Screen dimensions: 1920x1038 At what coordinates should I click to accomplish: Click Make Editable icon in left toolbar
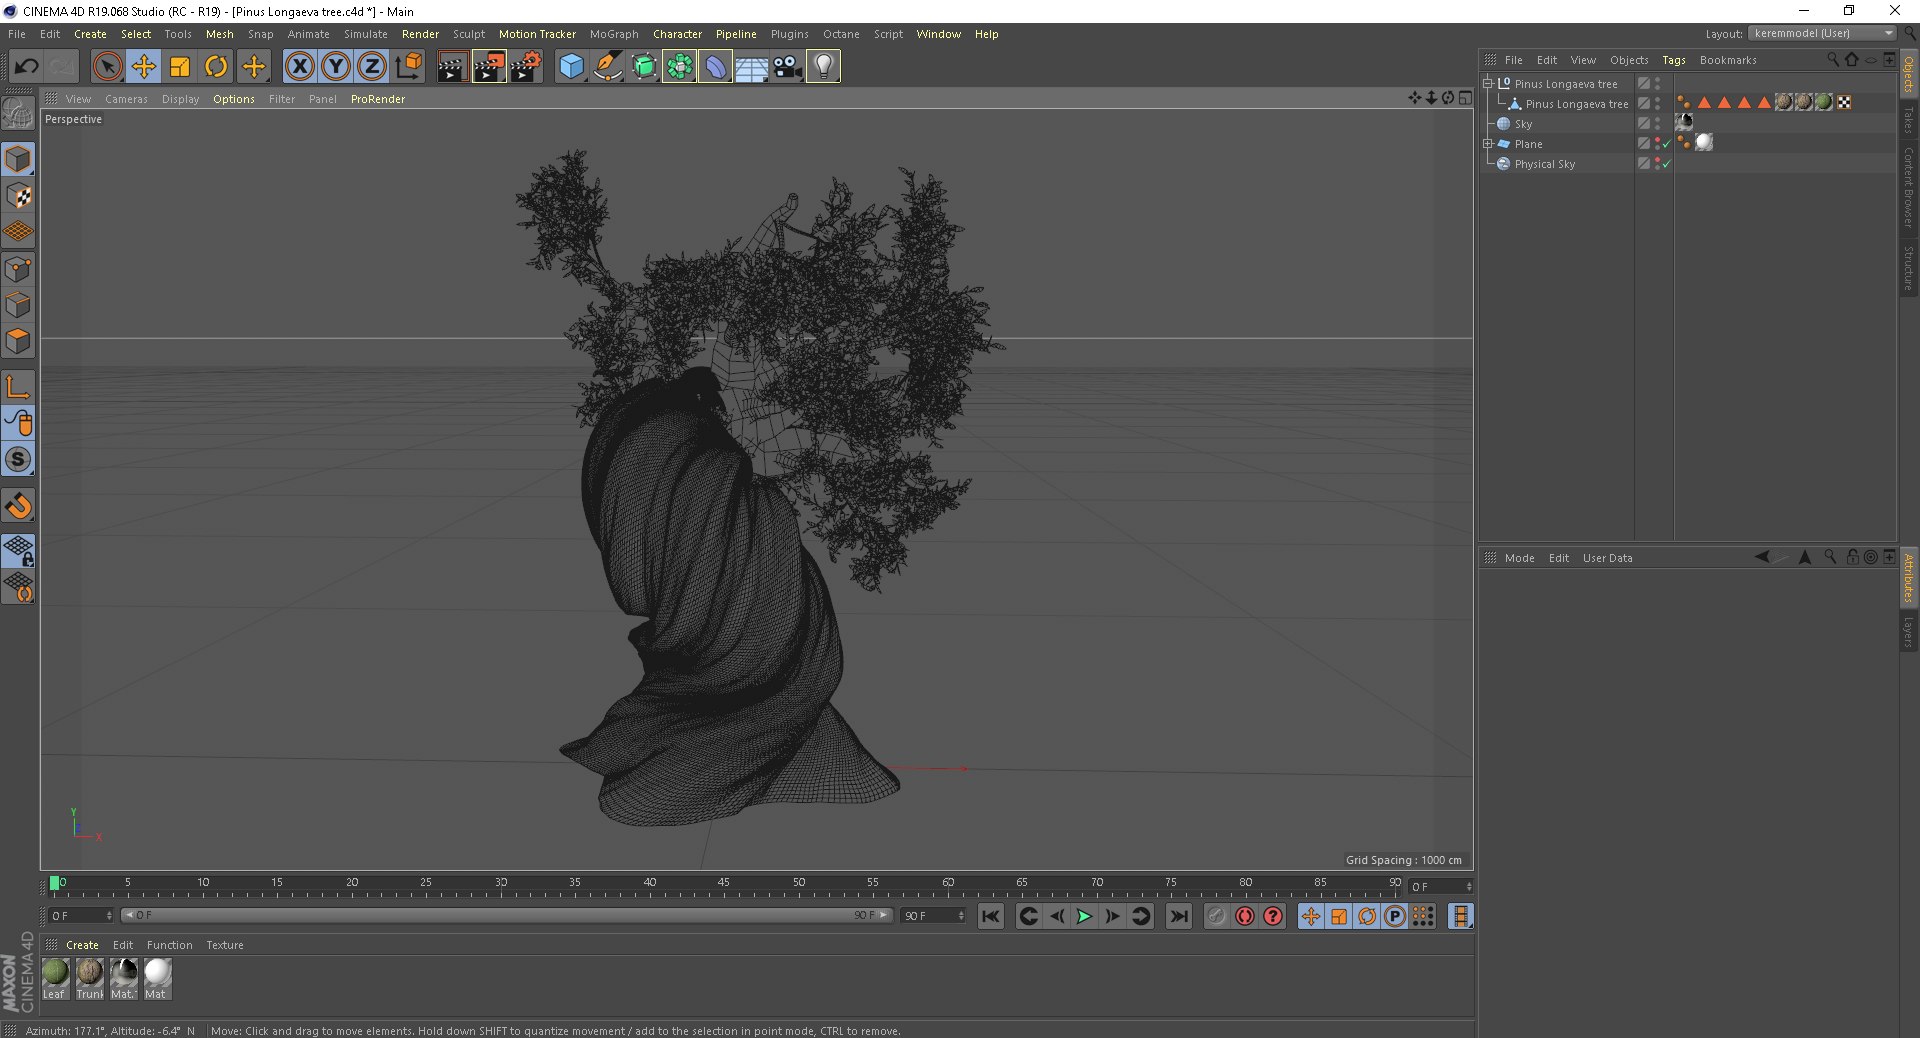(18, 114)
